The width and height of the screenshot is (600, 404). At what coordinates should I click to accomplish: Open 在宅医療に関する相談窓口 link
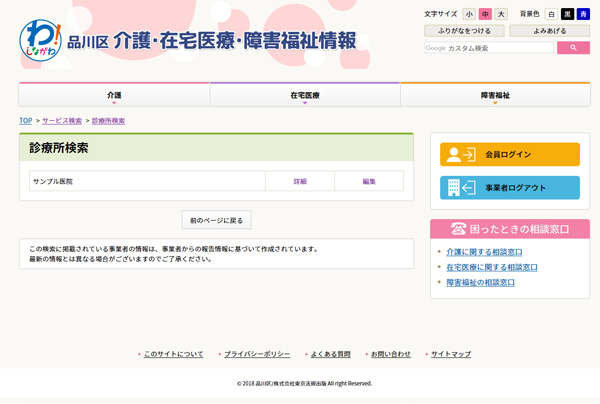click(492, 267)
